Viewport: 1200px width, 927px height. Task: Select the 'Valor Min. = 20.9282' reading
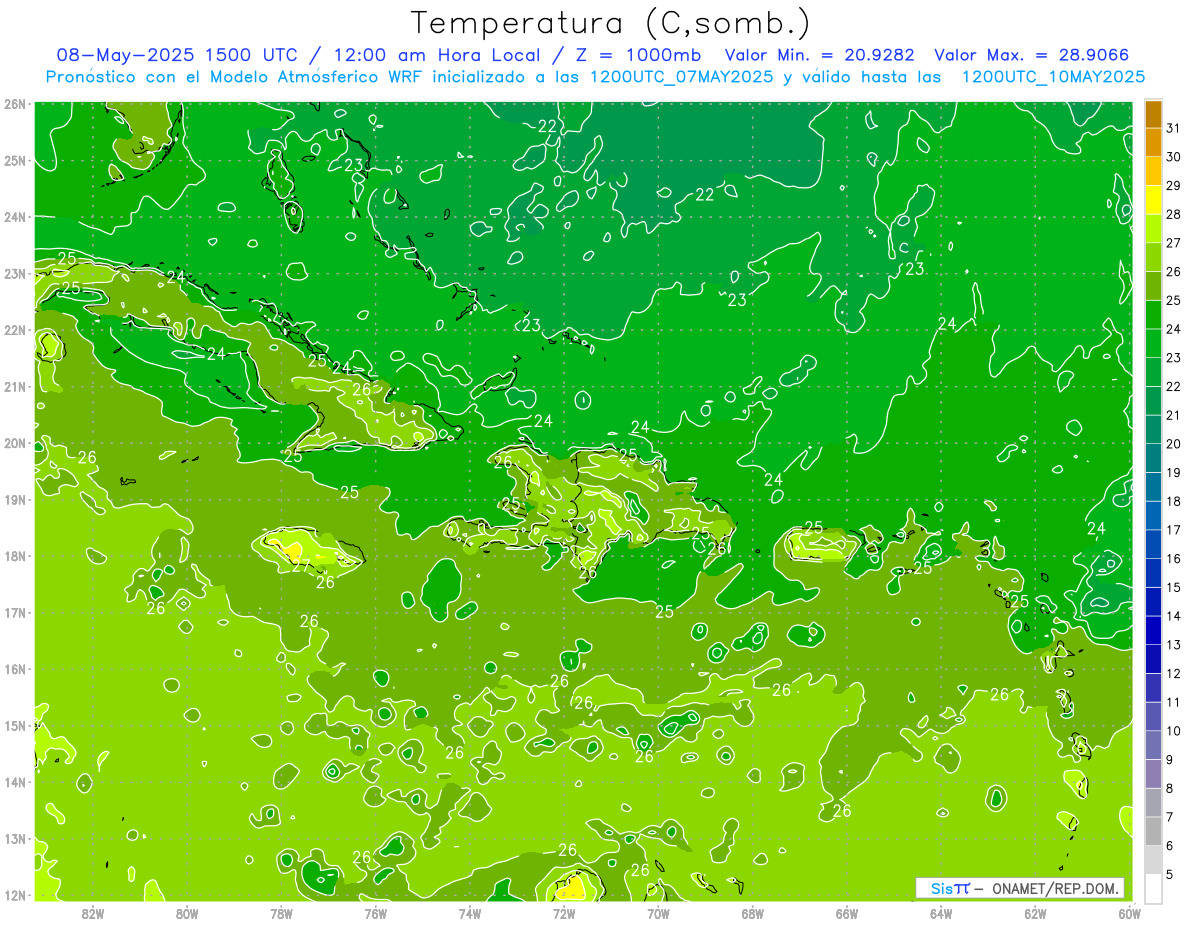click(x=819, y=55)
